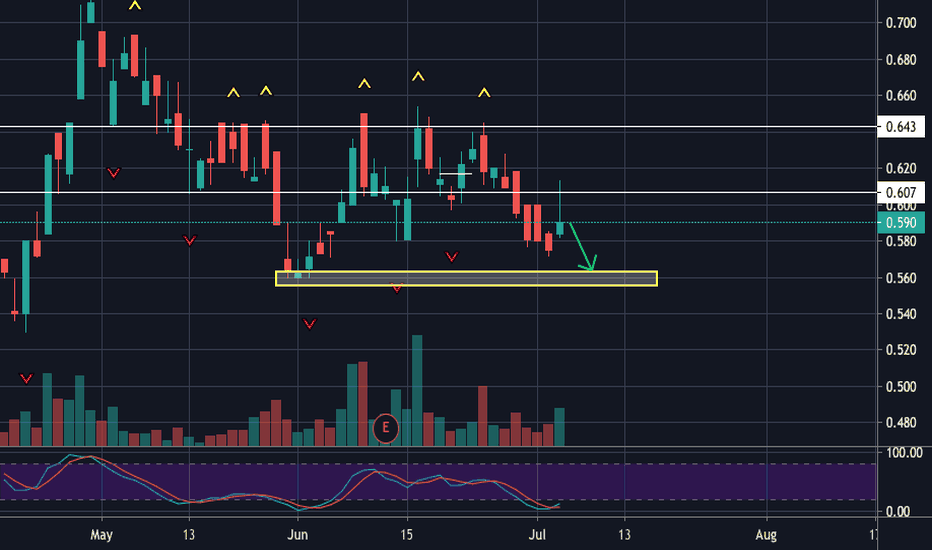The width and height of the screenshot is (932, 550).
Task: Click the 0.660 price axis value
Action: click(x=900, y=96)
